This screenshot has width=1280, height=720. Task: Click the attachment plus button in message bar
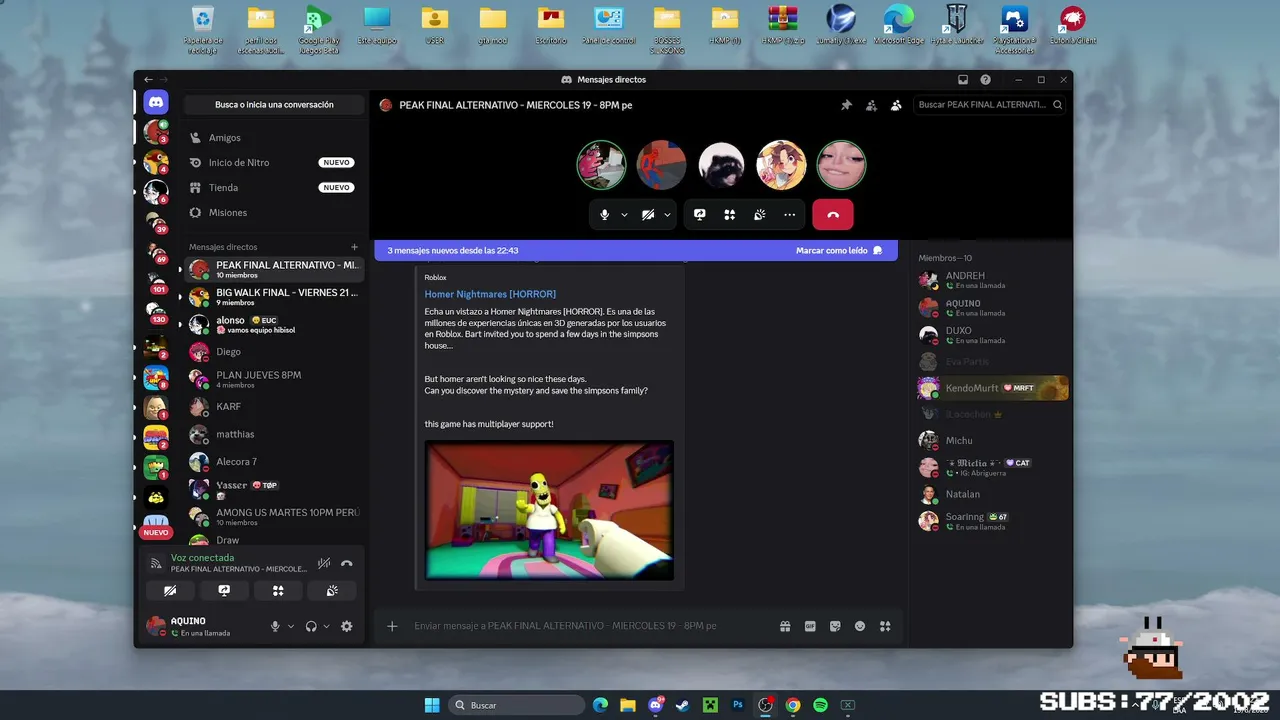click(x=392, y=626)
